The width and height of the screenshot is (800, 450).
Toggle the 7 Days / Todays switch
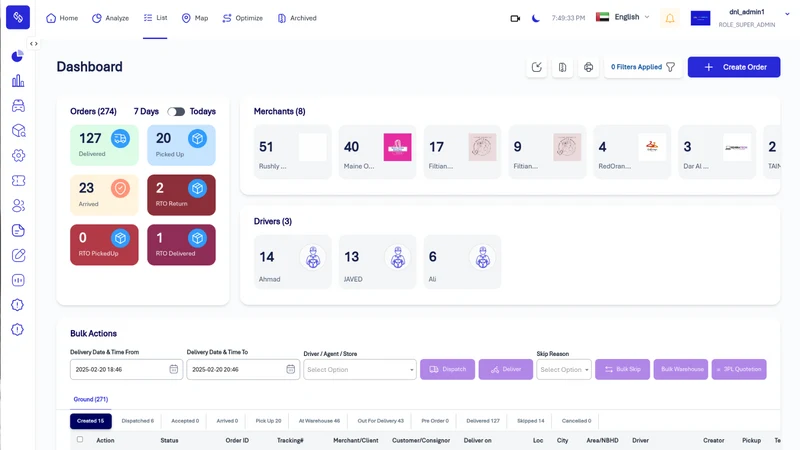(176, 111)
